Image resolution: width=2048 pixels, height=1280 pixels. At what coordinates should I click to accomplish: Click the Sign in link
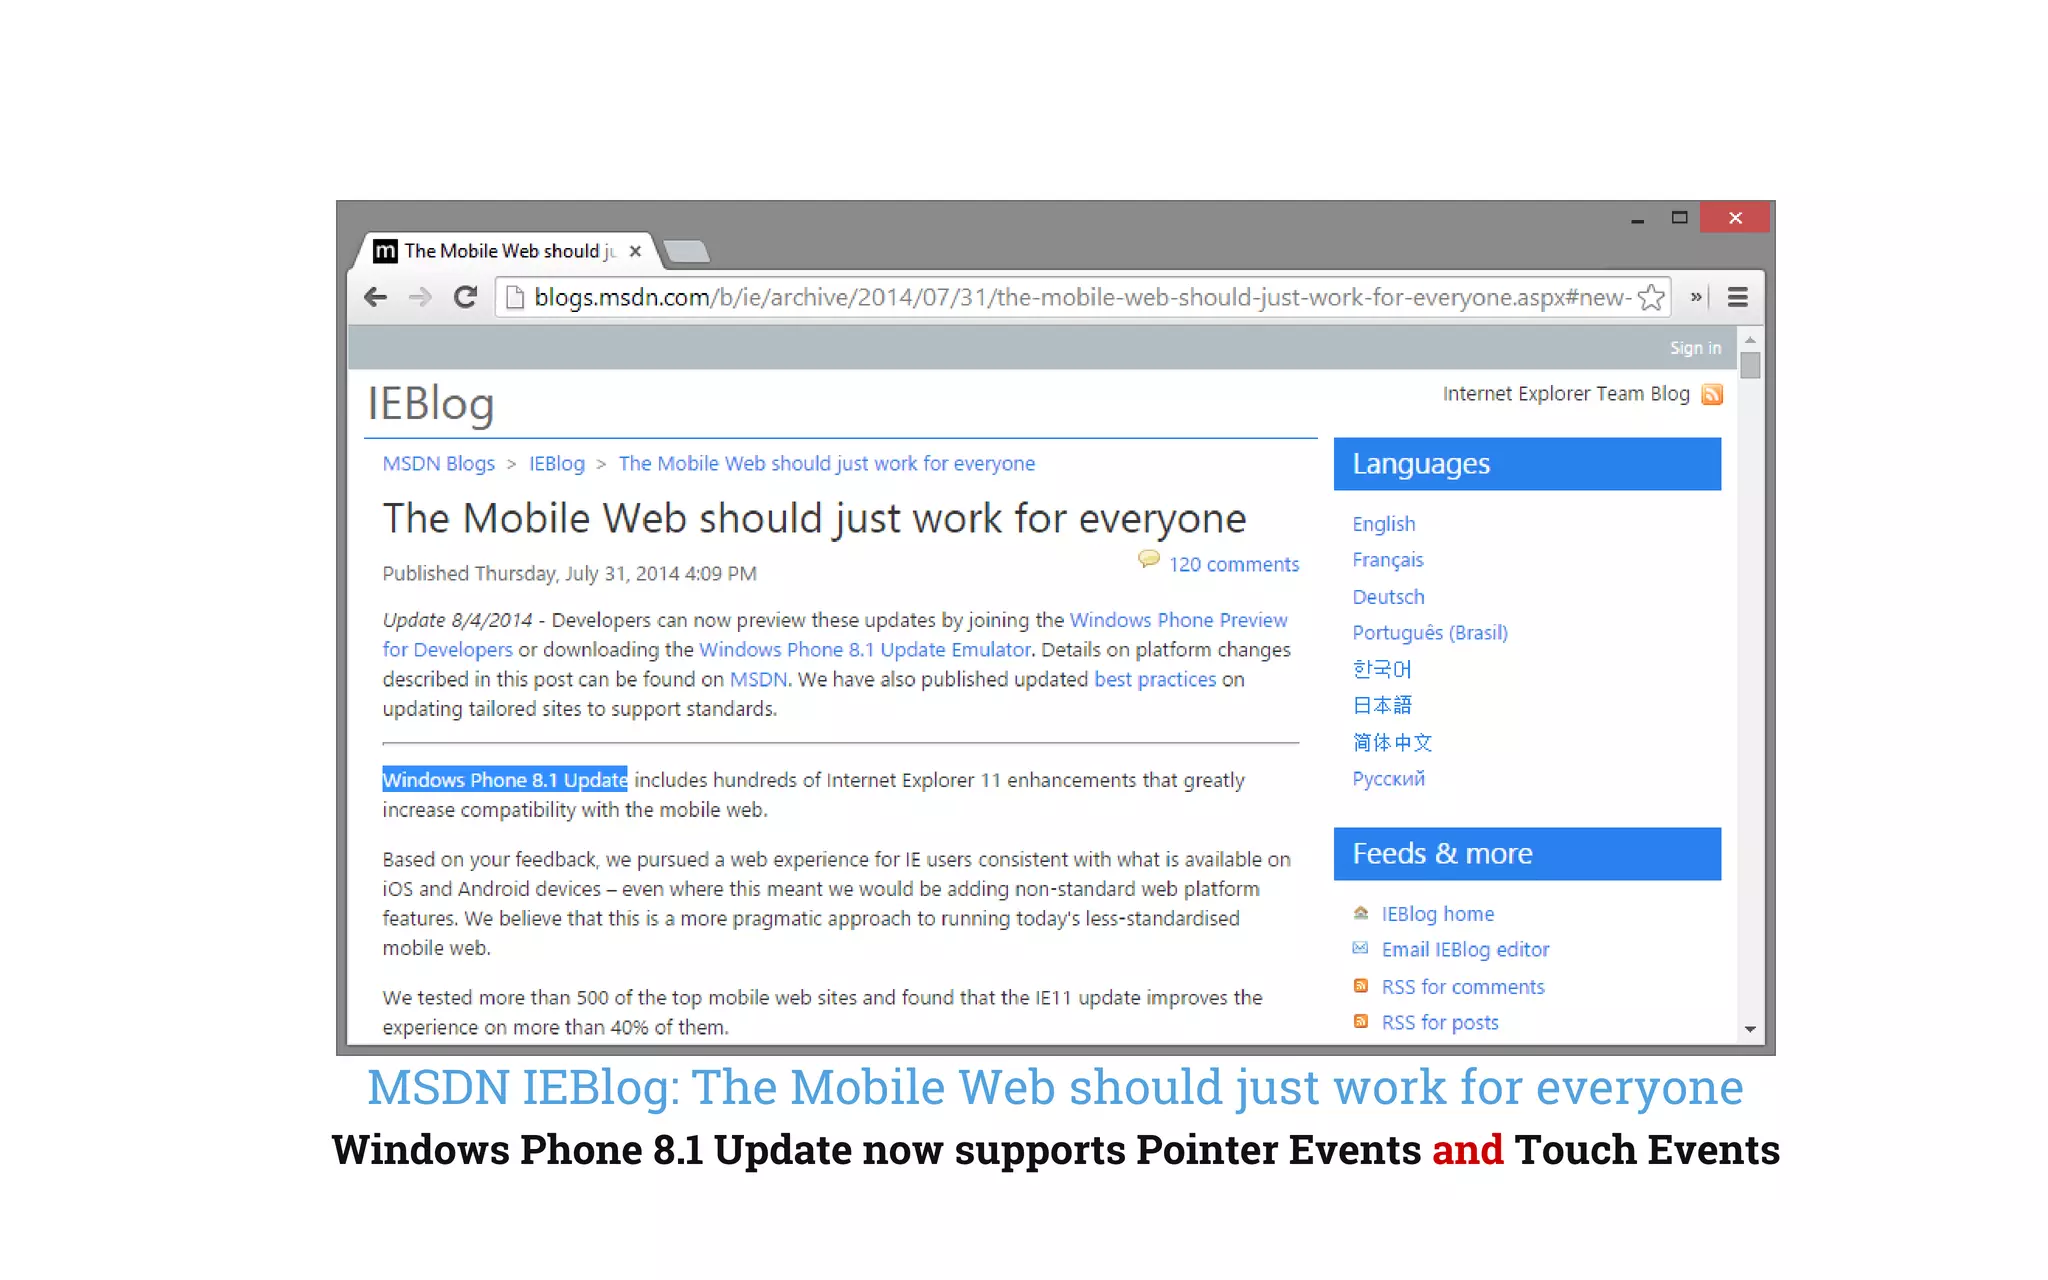pyautogui.click(x=1695, y=348)
